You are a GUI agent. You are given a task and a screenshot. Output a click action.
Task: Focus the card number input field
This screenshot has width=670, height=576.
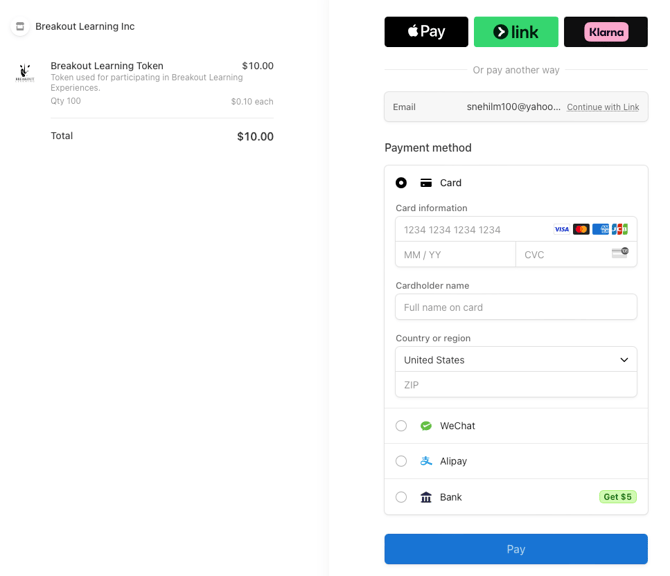tap(470, 230)
